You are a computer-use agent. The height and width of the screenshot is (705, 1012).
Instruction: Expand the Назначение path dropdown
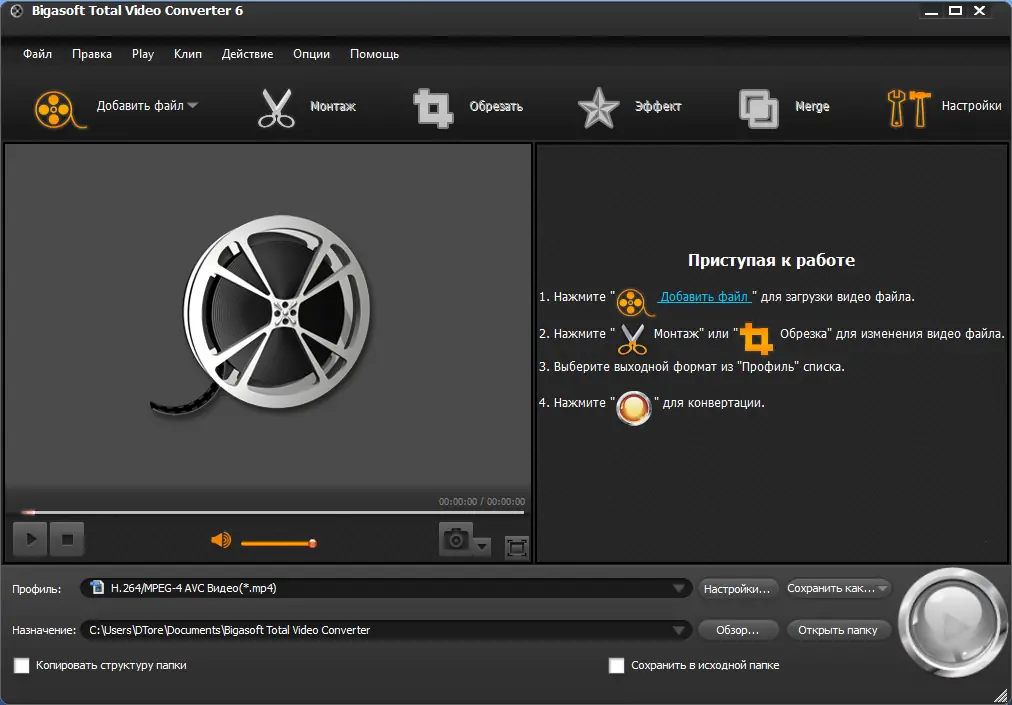681,630
